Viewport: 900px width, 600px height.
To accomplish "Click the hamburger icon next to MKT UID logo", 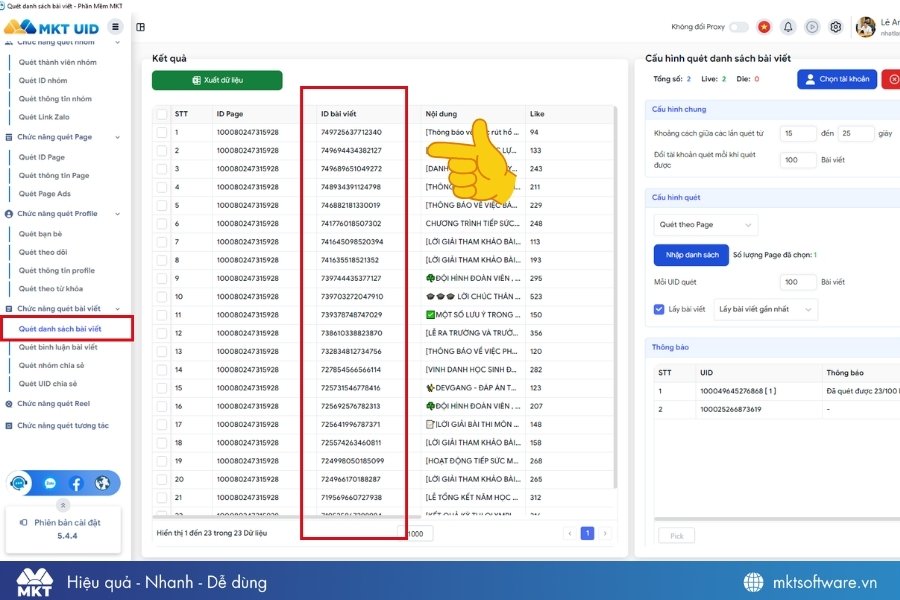I will click(116, 27).
